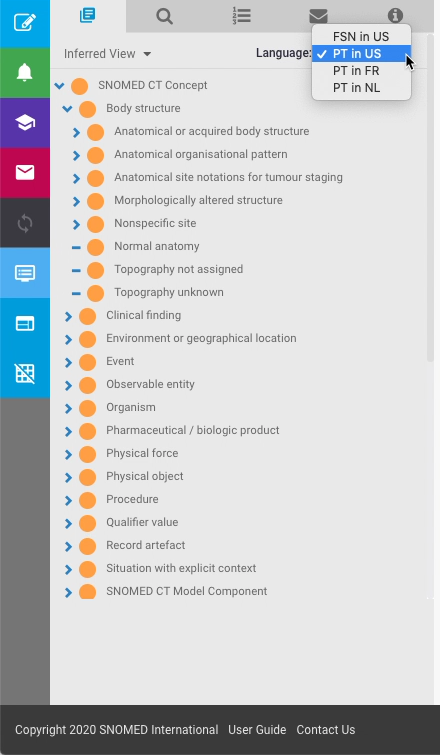
Task: Switch to the search magnifier tab
Action: 165,16
